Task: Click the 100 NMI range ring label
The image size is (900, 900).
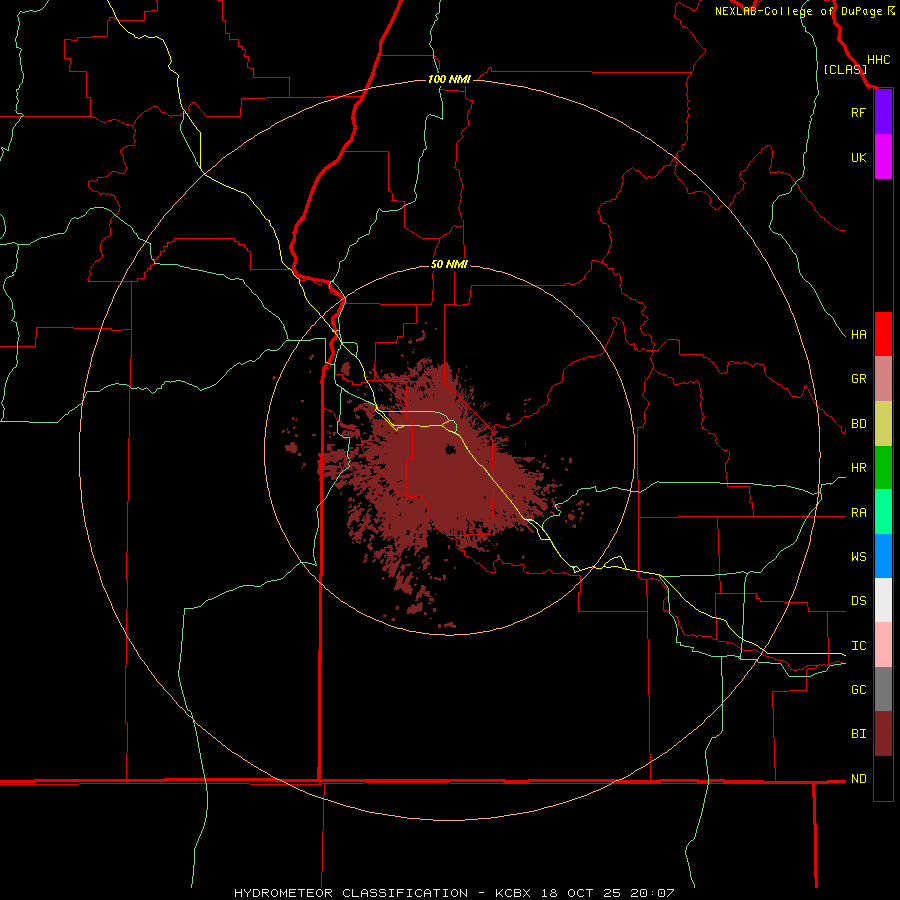Action: point(449,79)
